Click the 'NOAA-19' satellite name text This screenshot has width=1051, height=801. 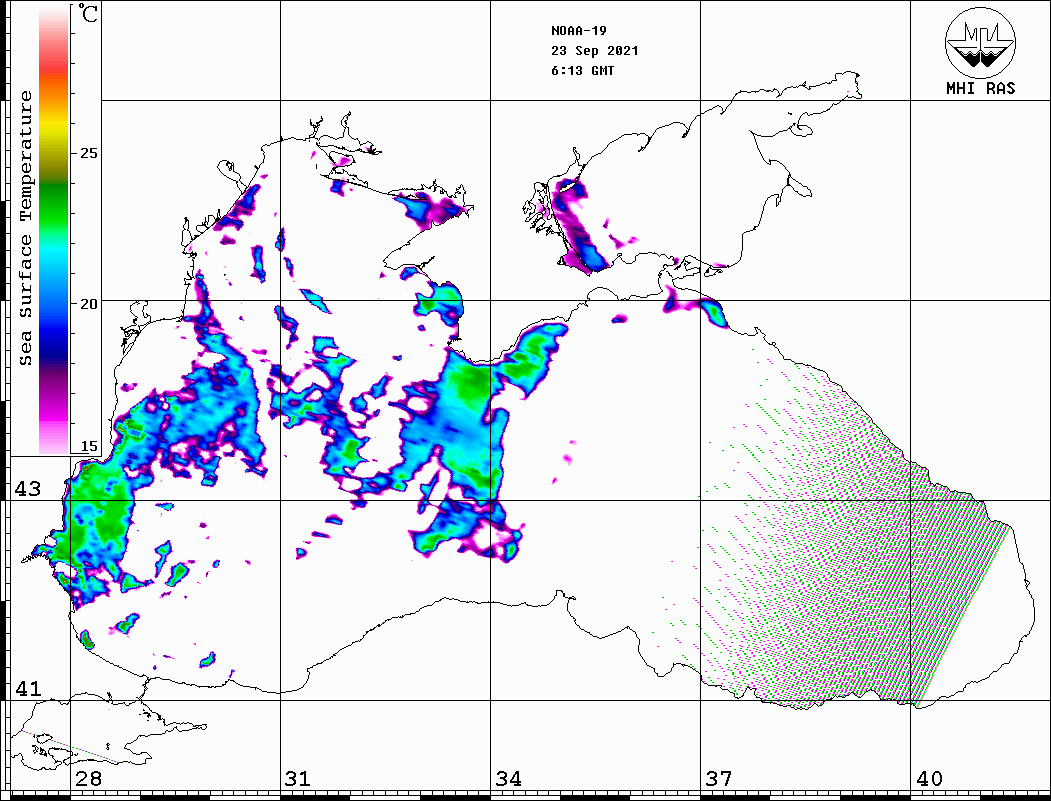[x=579, y=31]
